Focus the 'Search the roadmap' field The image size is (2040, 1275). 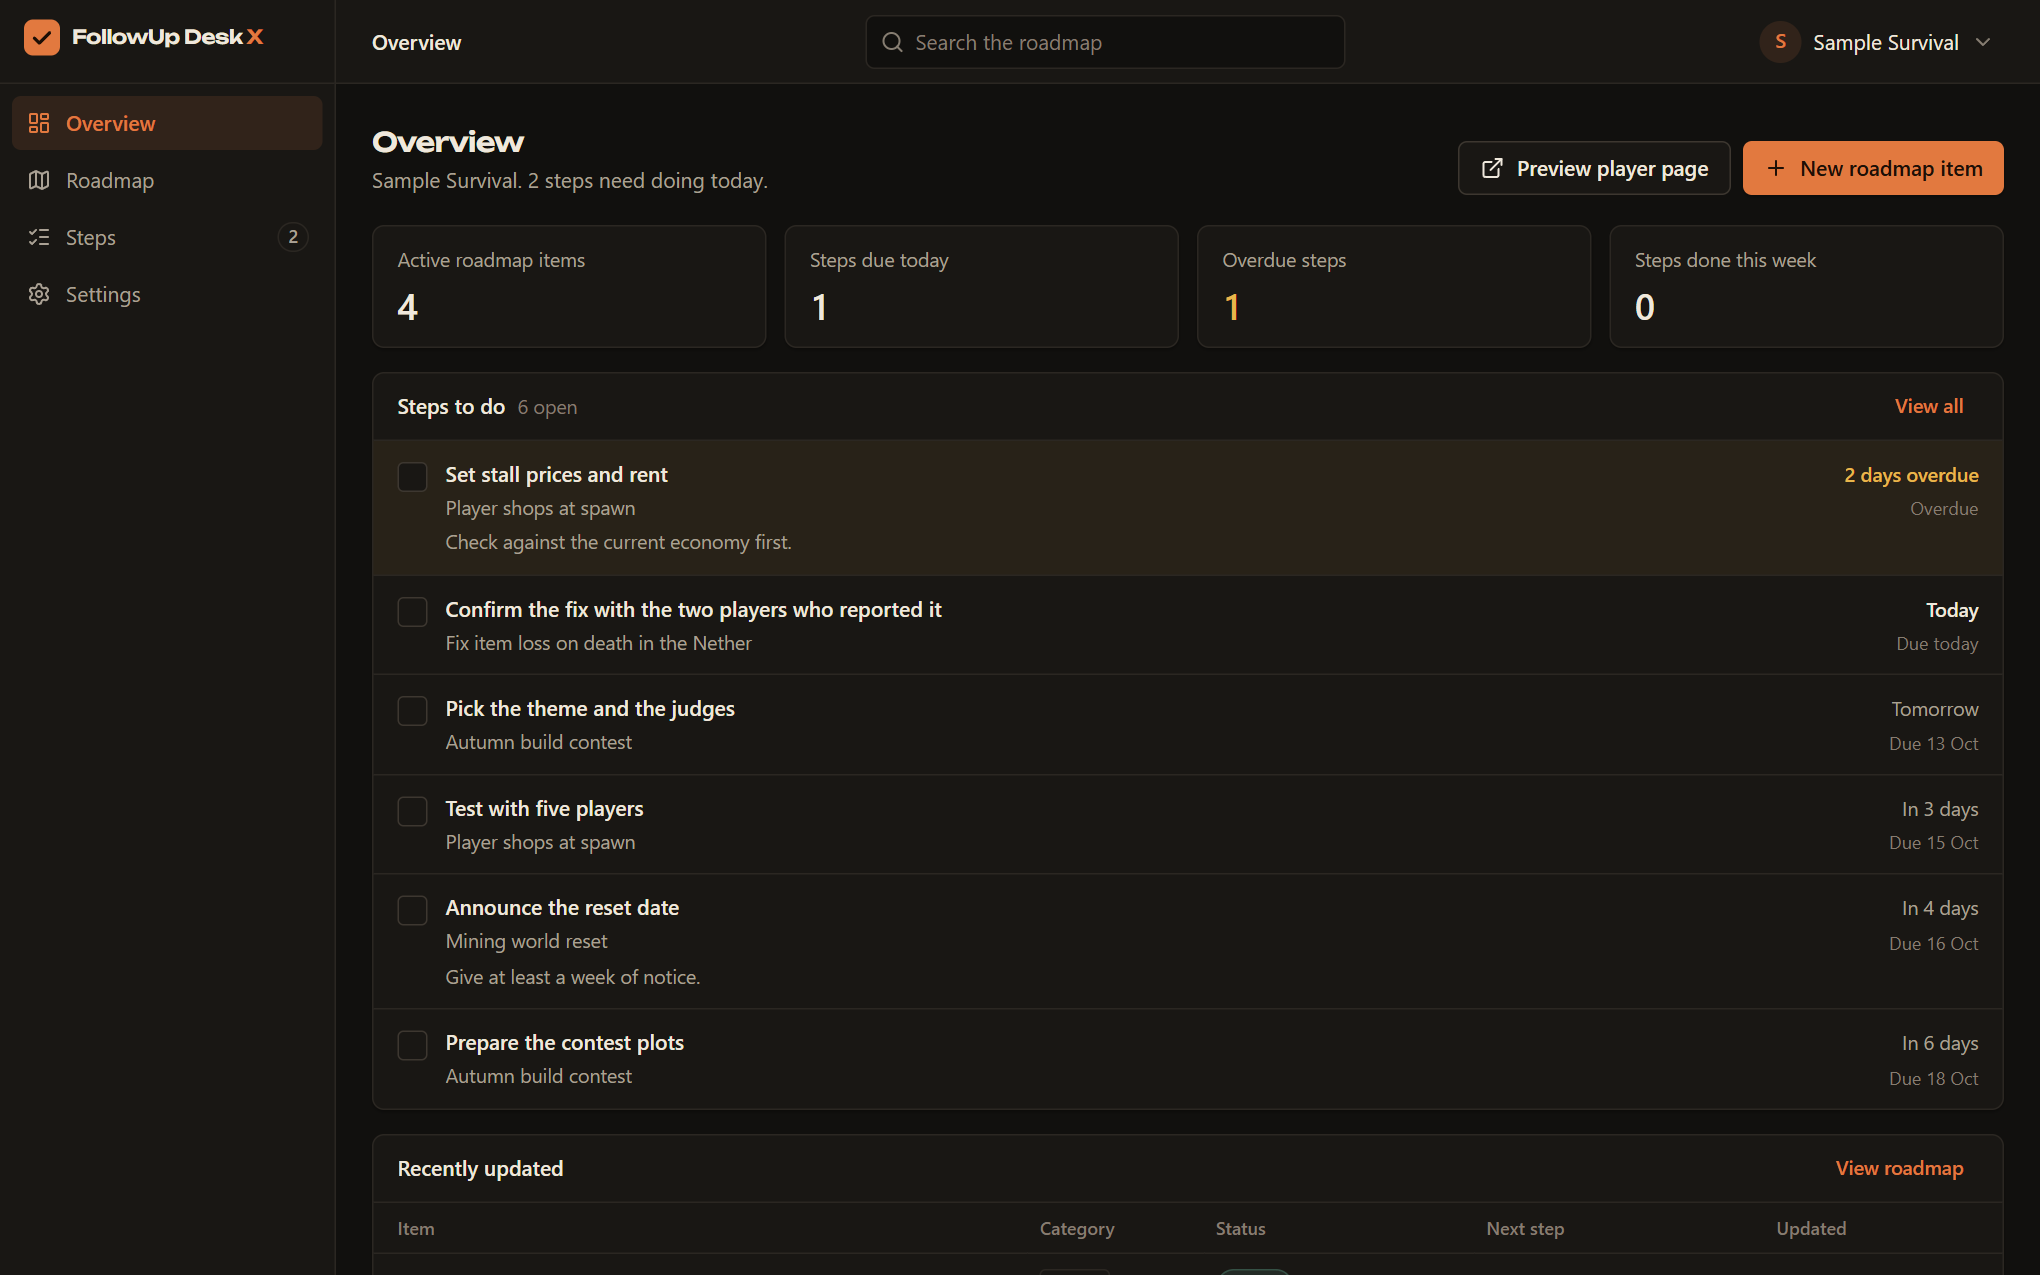click(1104, 42)
